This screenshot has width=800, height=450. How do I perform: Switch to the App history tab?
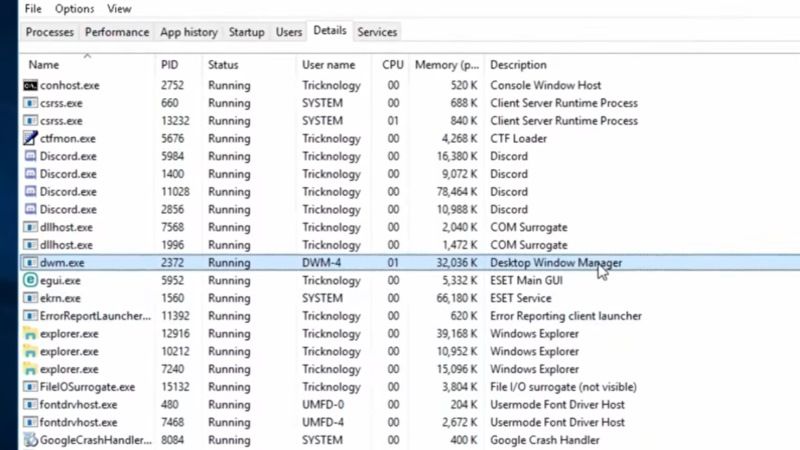[x=189, y=32]
